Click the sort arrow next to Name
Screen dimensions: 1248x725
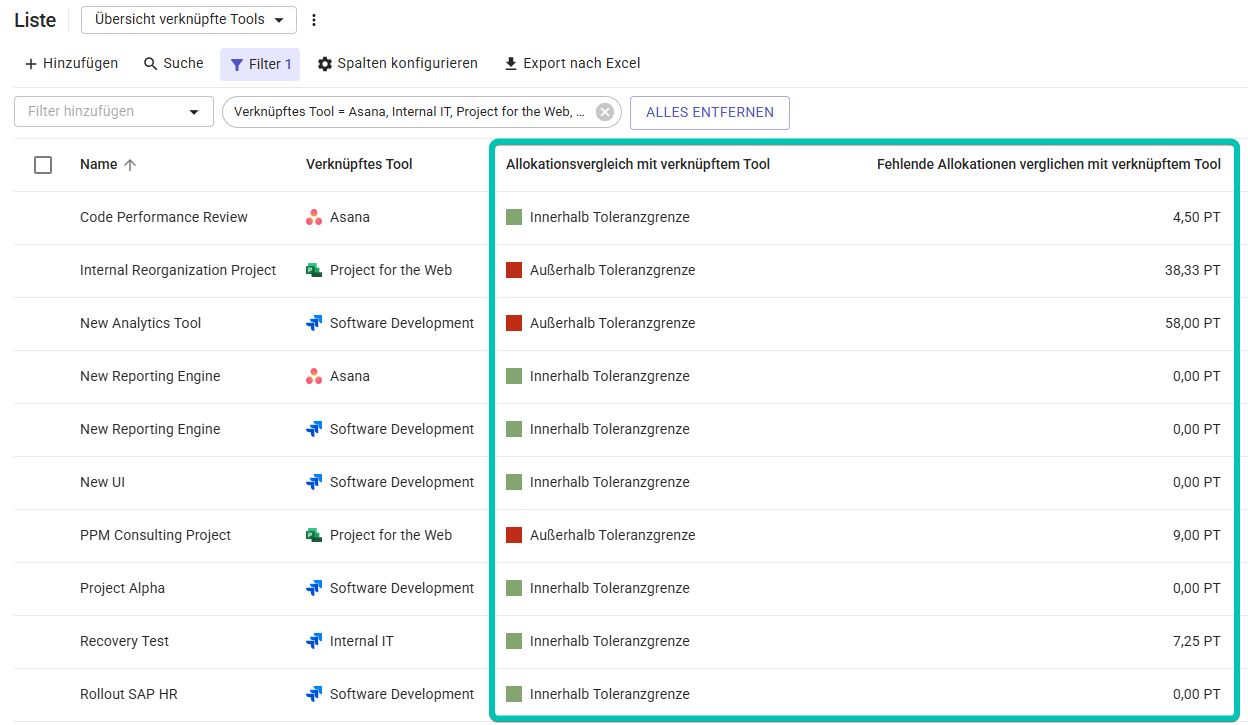(x=130, y=165)
